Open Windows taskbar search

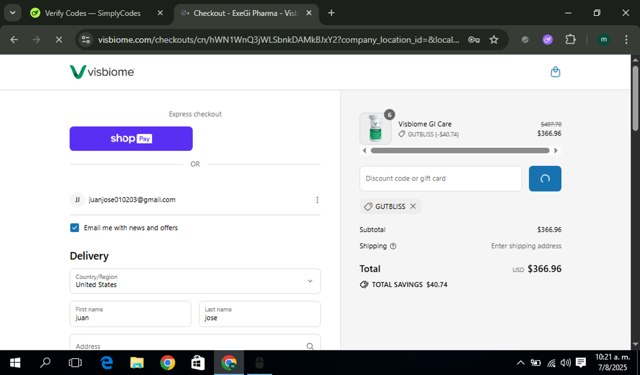coord(45,362)
